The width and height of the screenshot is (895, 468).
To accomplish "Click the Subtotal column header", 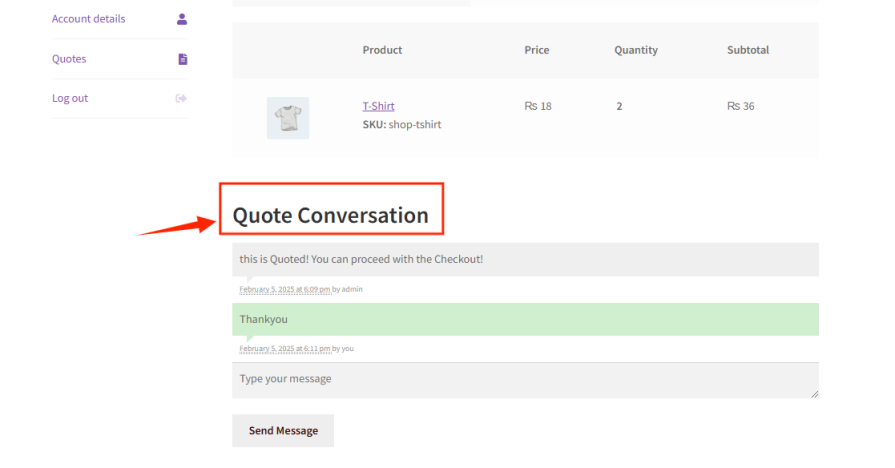I will pos(748,50).
